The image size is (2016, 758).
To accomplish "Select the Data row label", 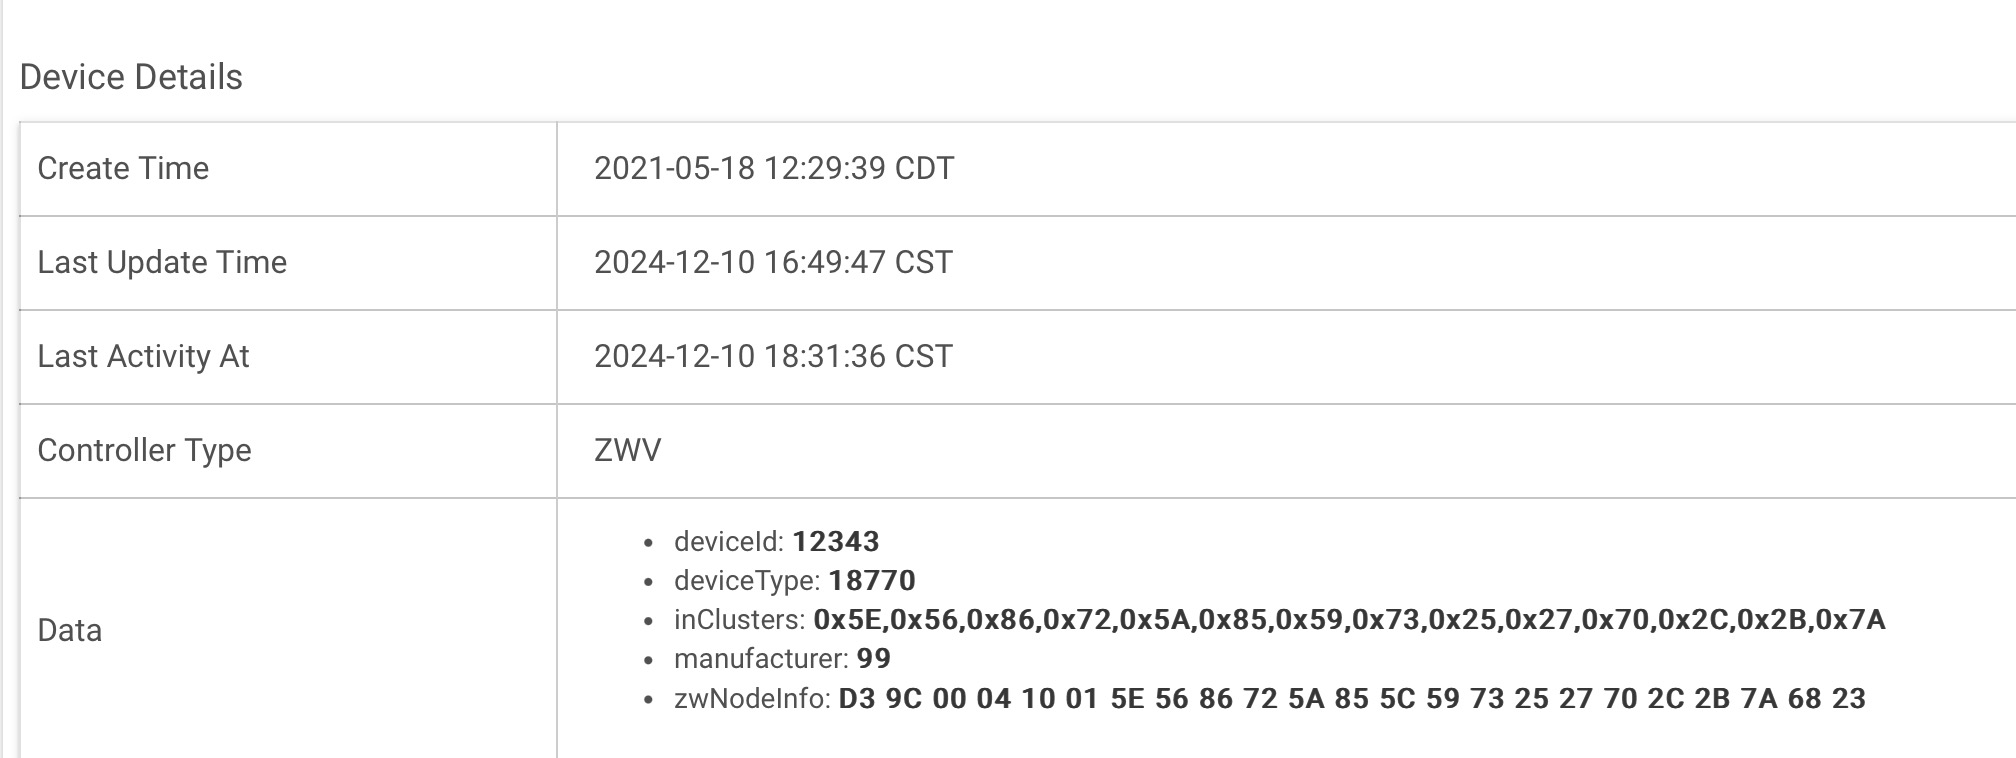I will point(70,630).
